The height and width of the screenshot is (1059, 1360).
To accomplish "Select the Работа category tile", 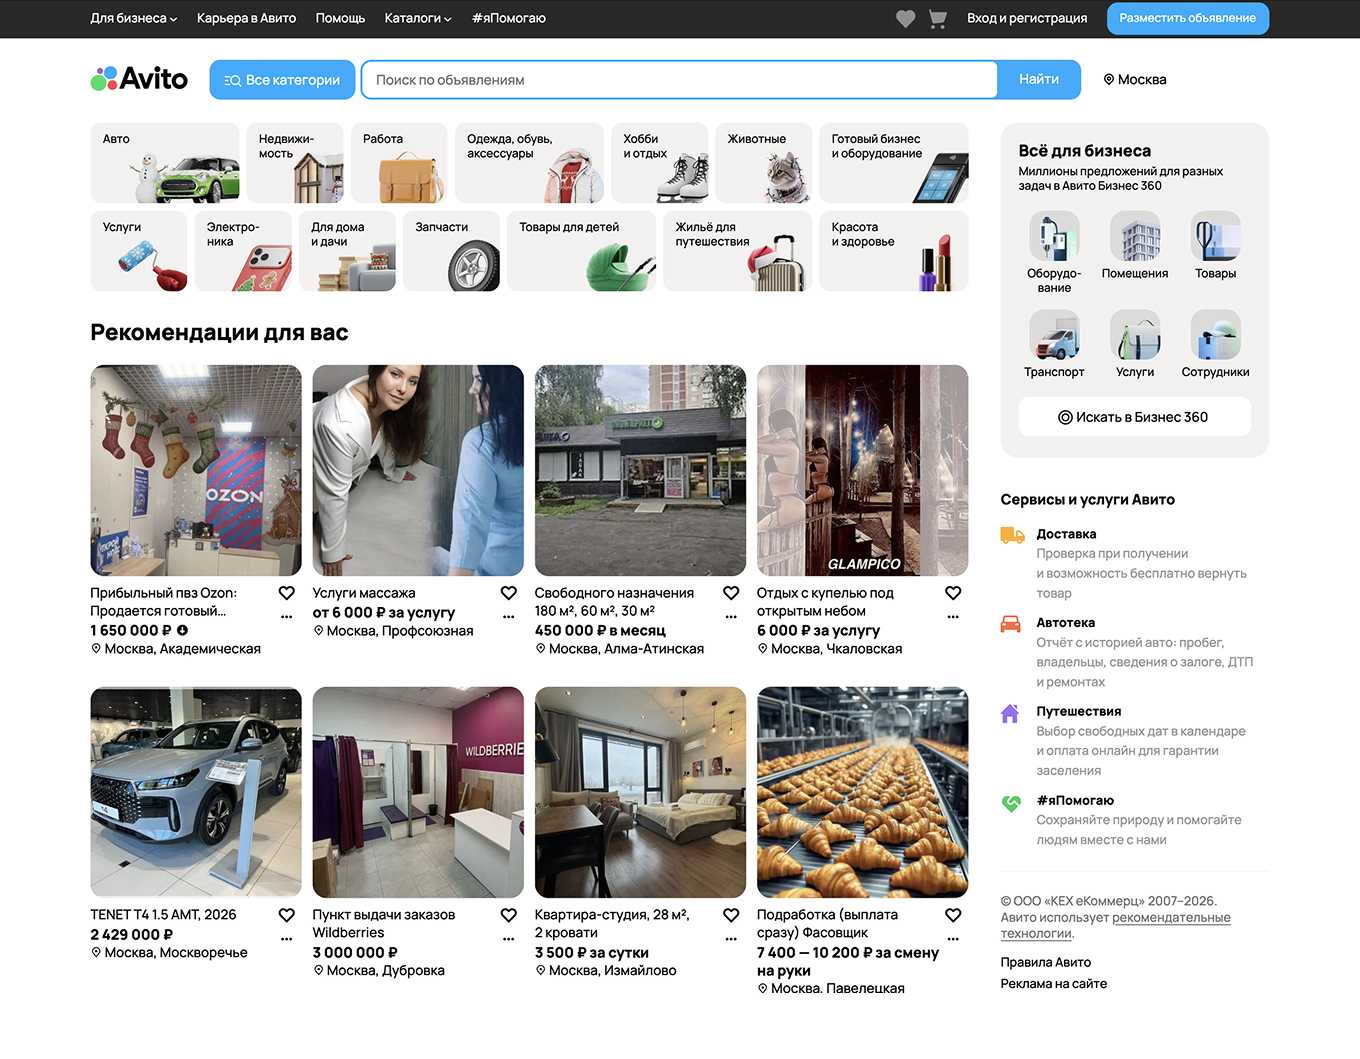I will pos(399,163).
